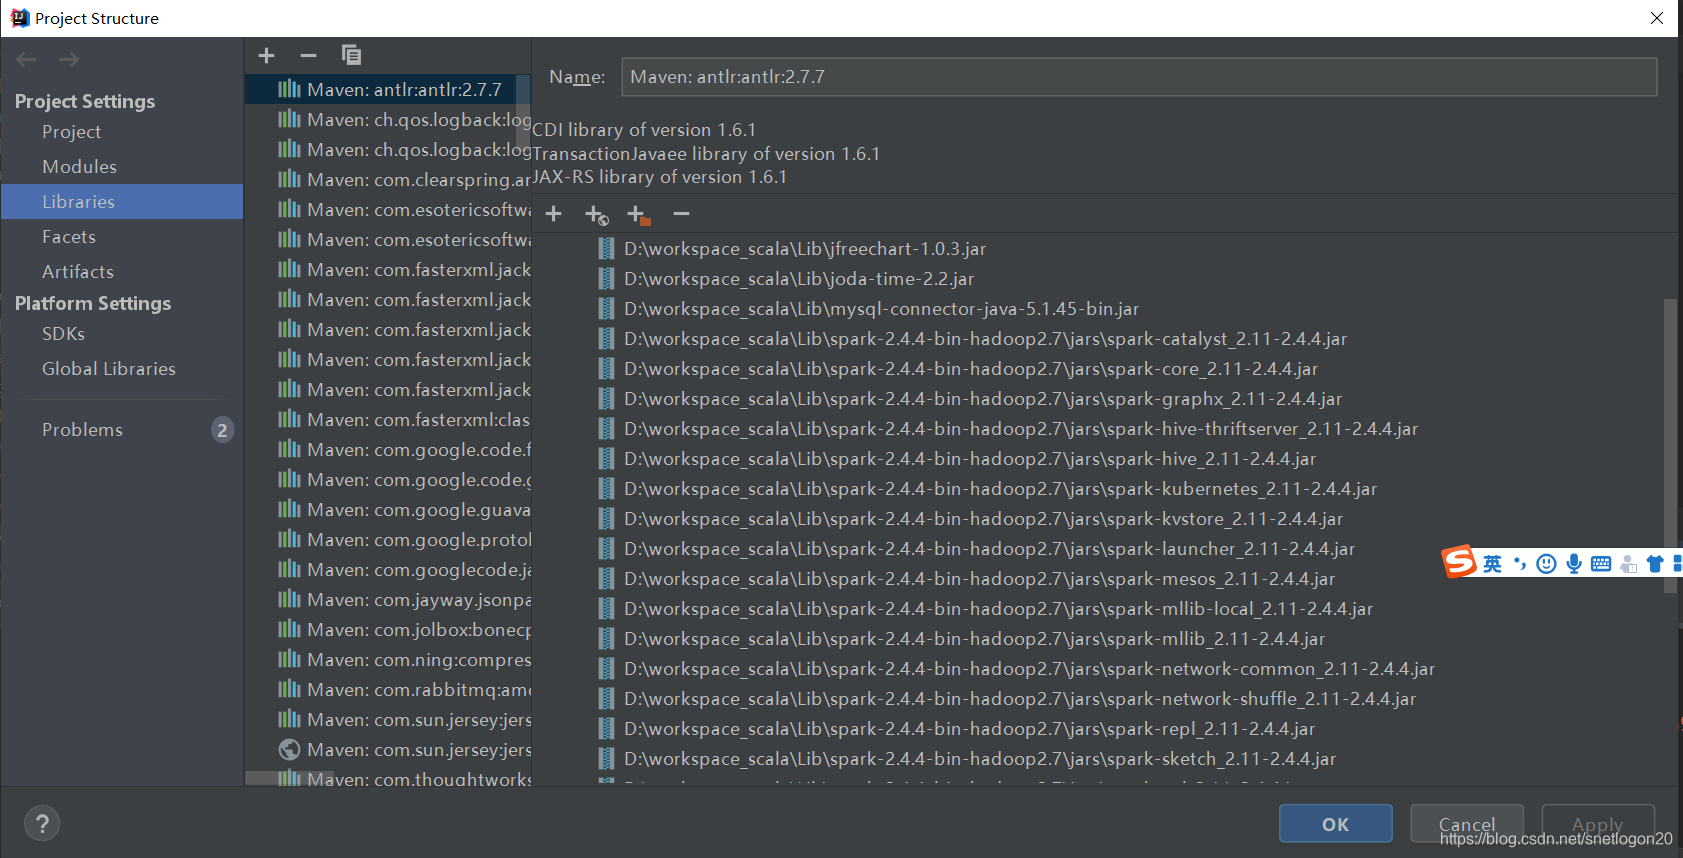The image size is (1683, 858).
Task: Open Sogou emoji panel
Action: [1546, 564]
